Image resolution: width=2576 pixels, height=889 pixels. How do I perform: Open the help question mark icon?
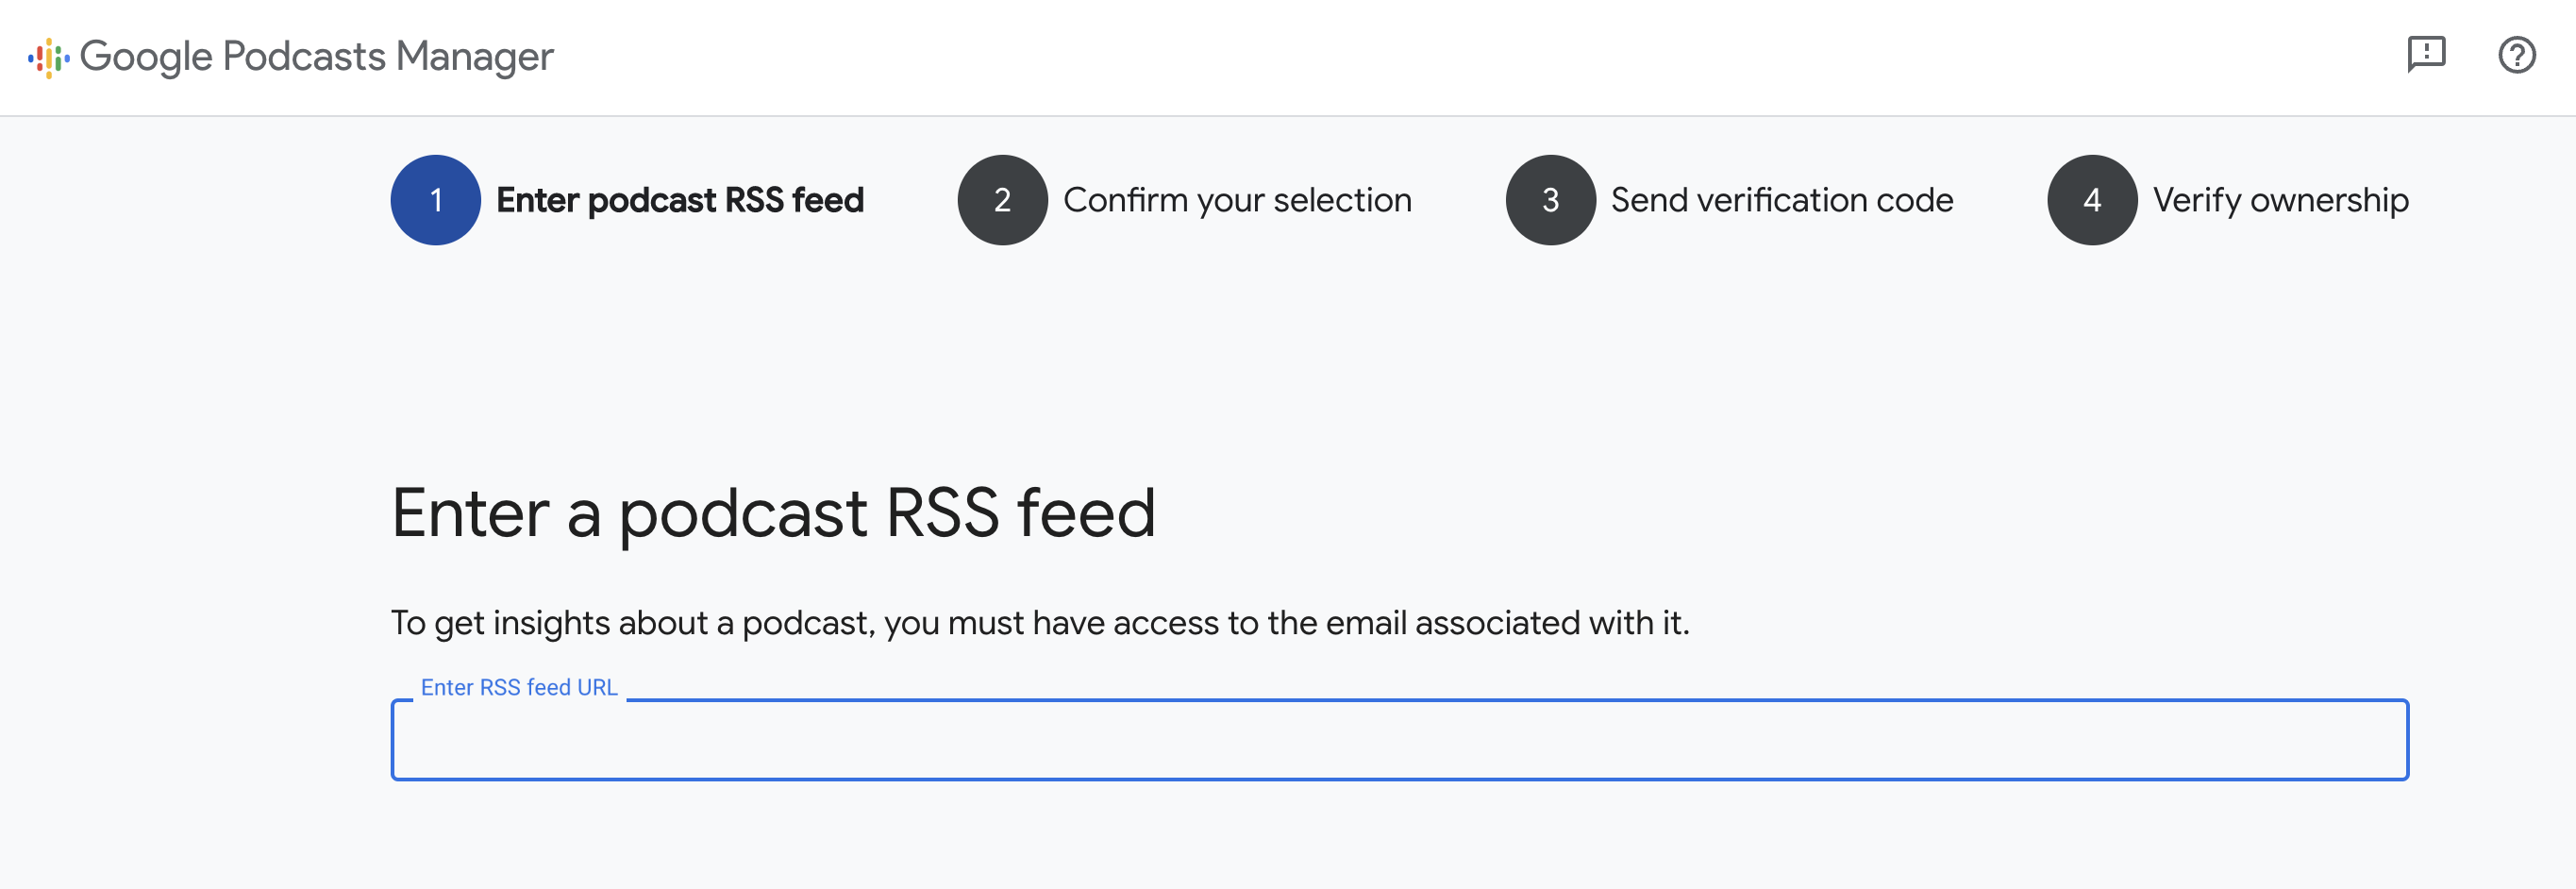tap(2515, 55)
